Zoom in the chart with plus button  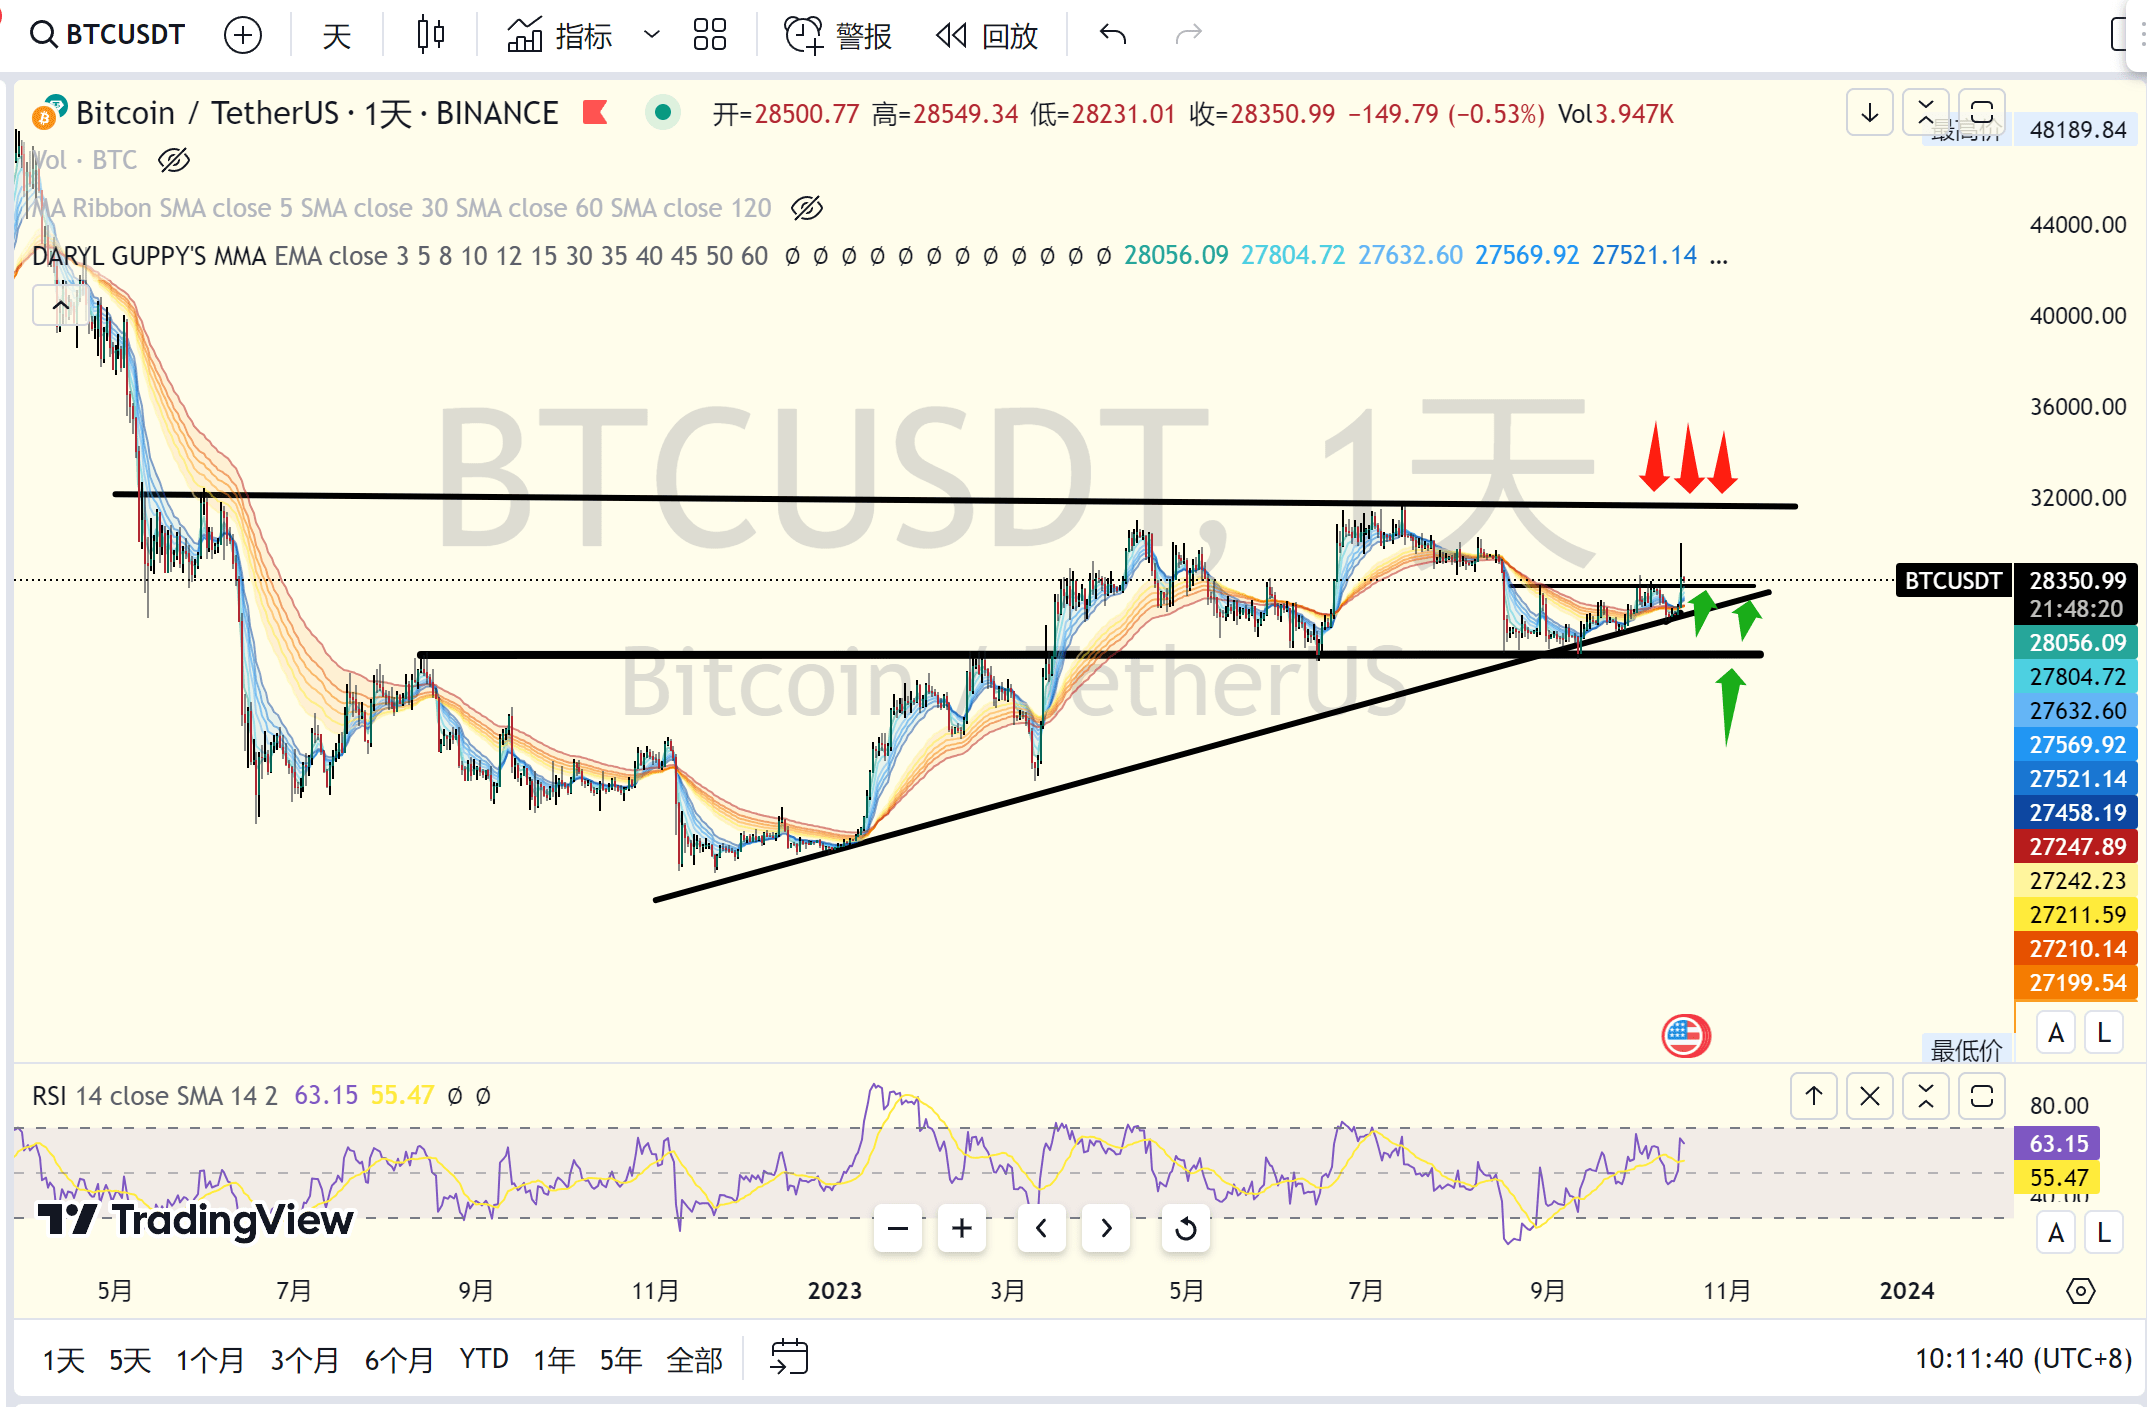(x=962, y=1228)
